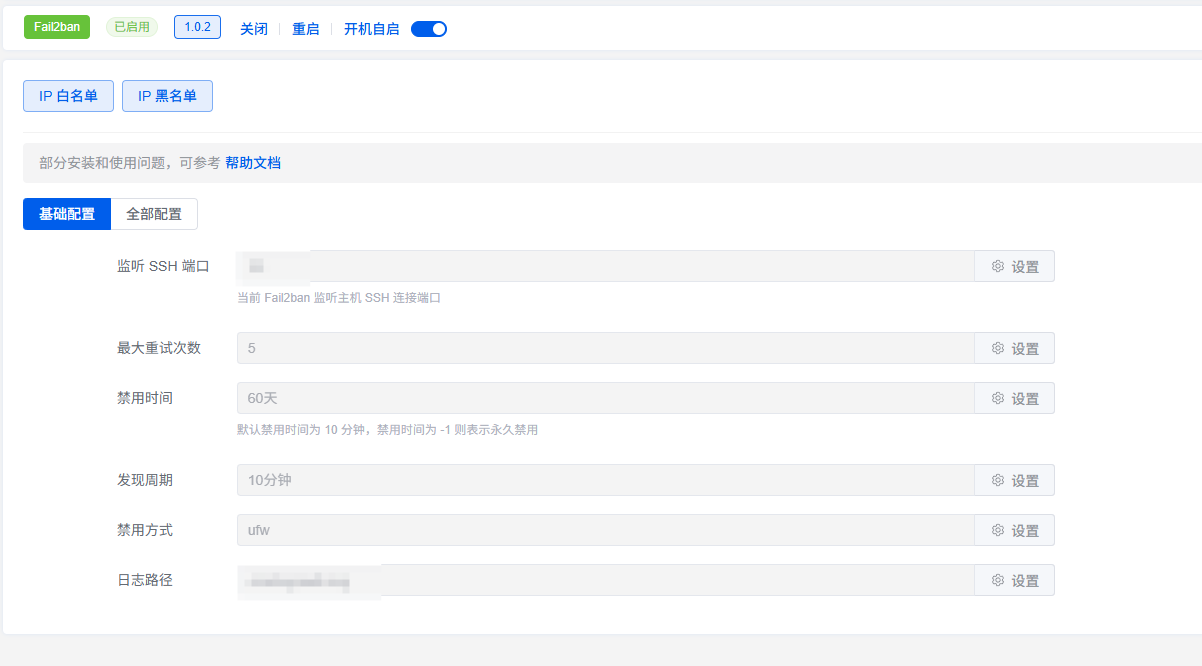Image resolution: width=1202 pixels, height=666 pixels.
Task: Click the 已启用 status tag
Action: 132,27
